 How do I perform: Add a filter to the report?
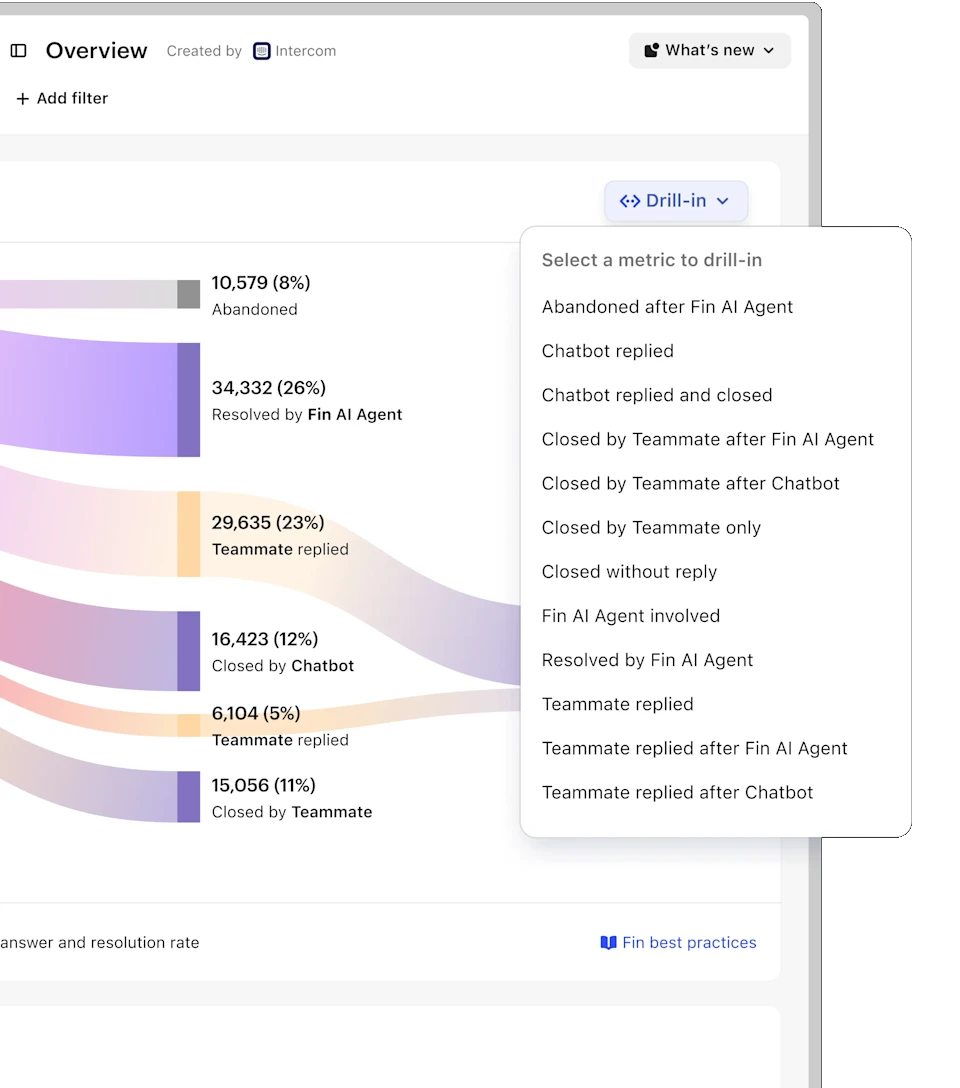(62, 99)
